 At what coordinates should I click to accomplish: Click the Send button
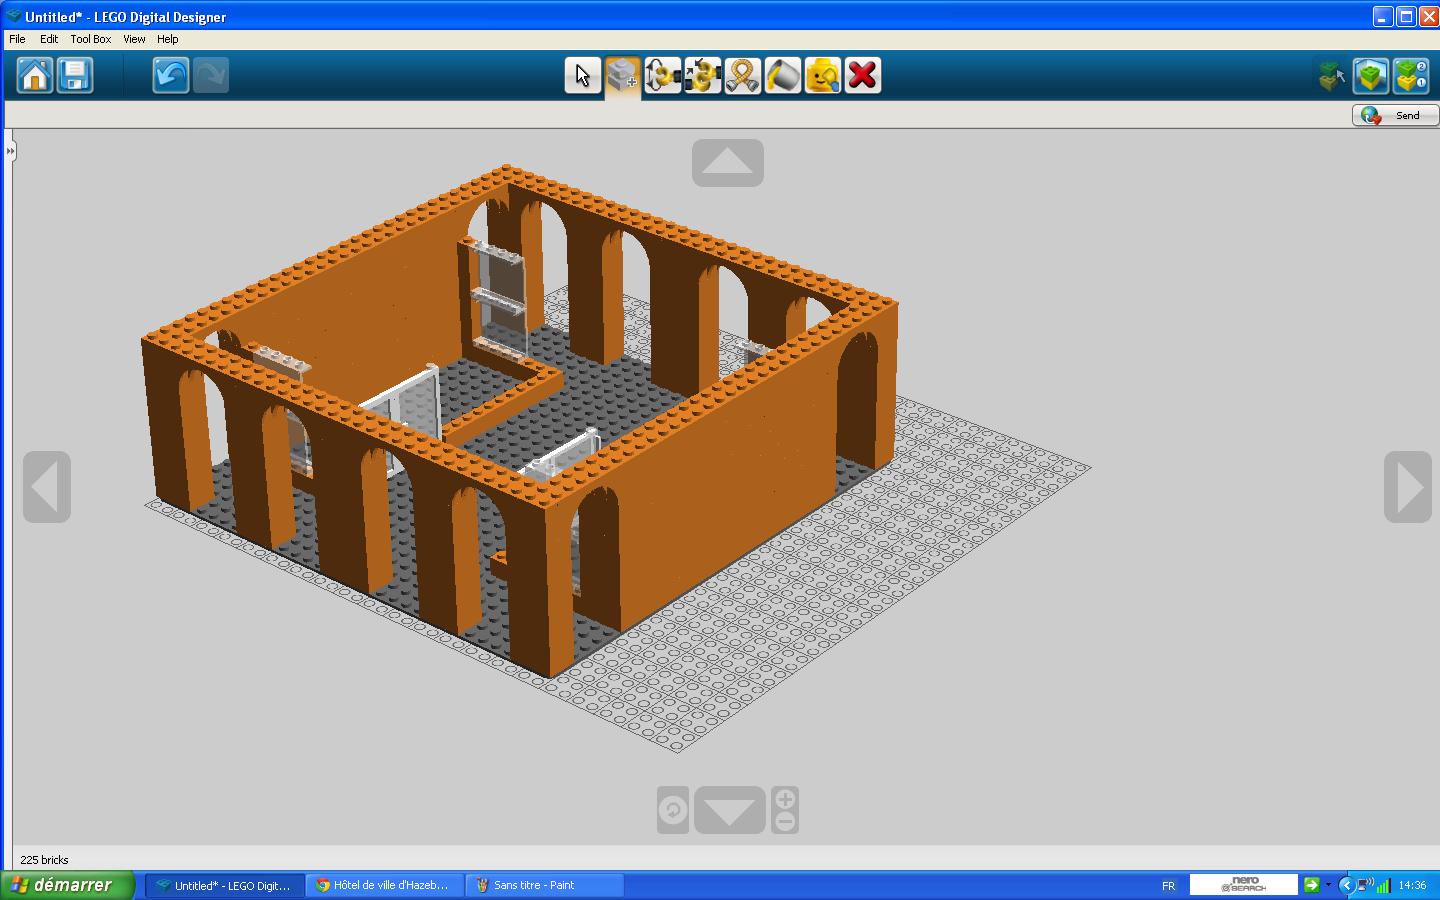pyautogui.click(x=1395, y=115)
